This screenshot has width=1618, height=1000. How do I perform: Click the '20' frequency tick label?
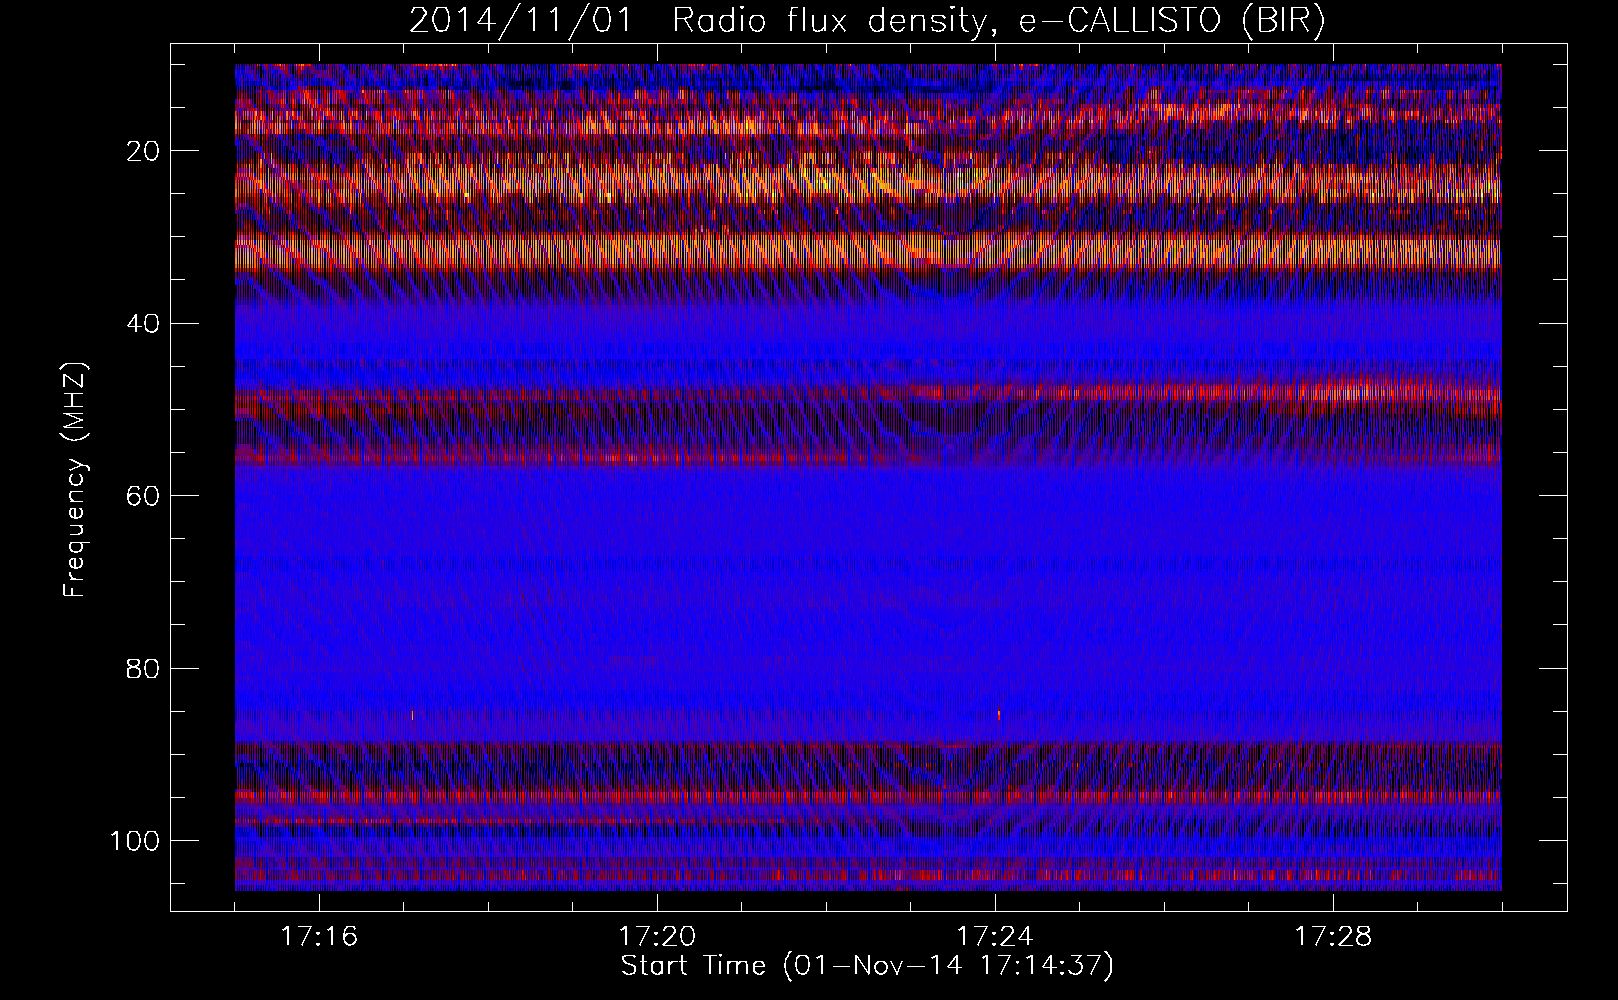pos(143,151)
